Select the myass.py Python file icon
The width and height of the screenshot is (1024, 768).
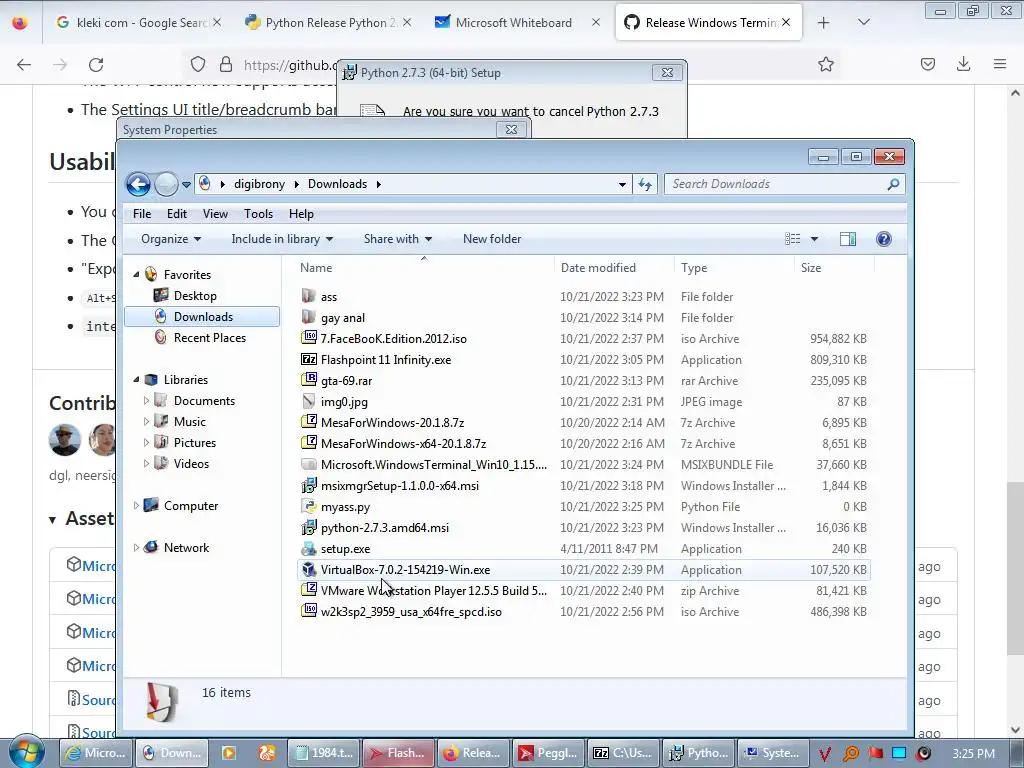[x=309, y=506]
